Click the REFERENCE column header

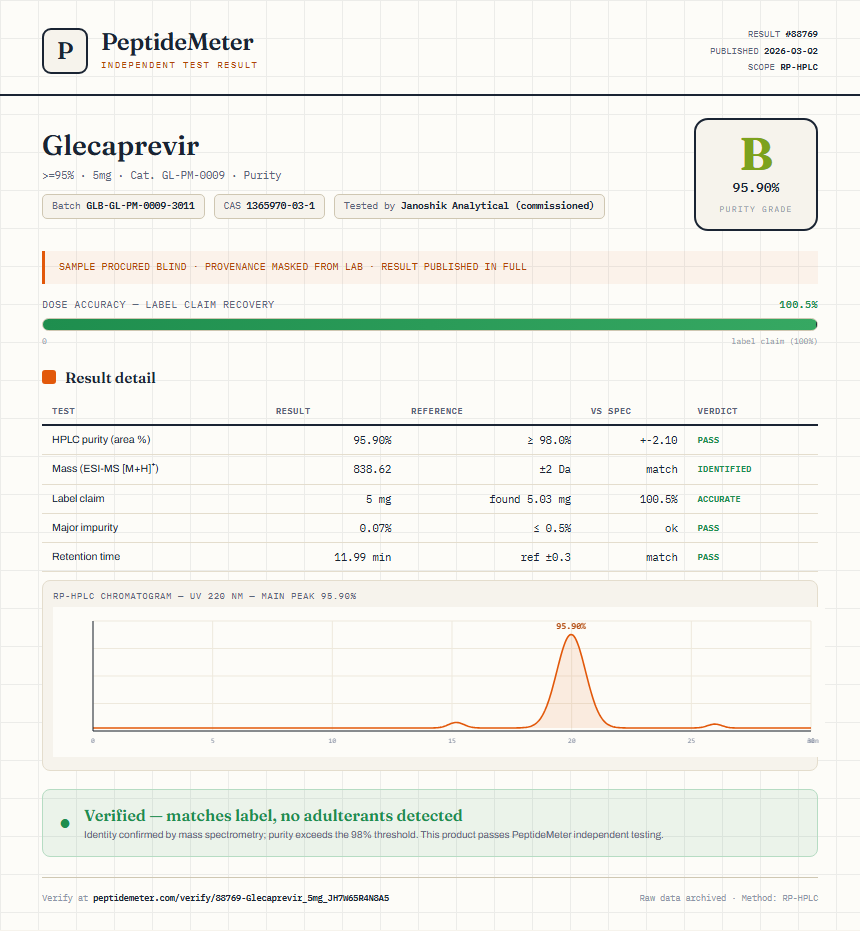click(x=437, y=411)
